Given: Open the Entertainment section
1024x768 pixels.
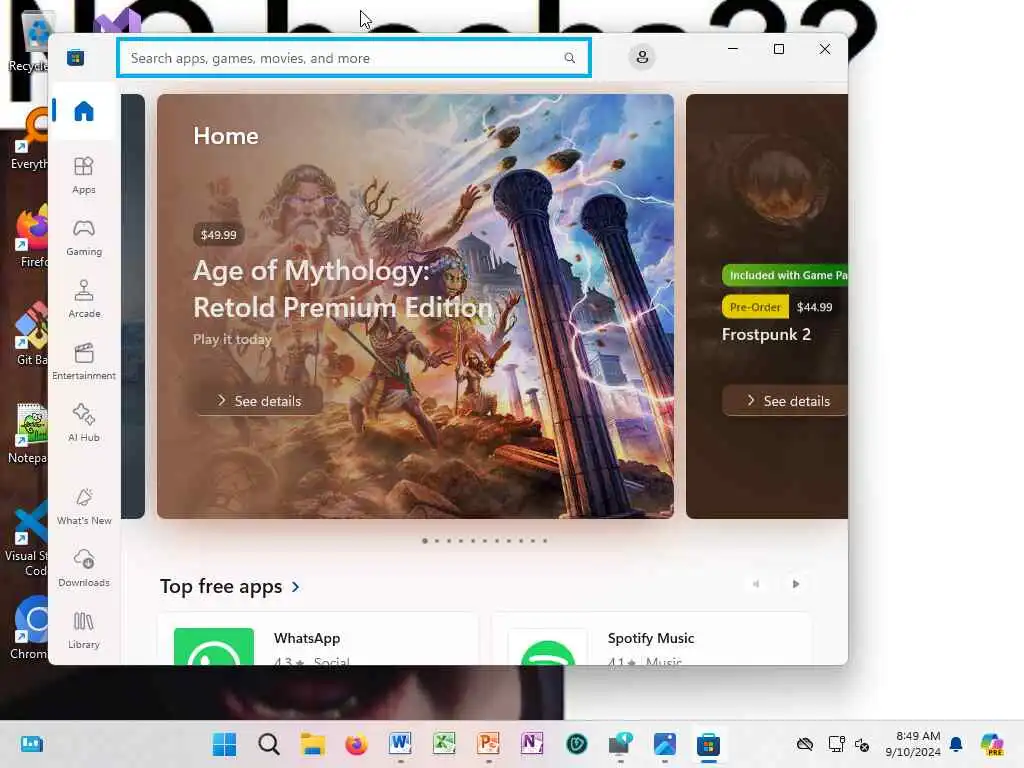Looking at the screenshot, I should tap(84, 361).
